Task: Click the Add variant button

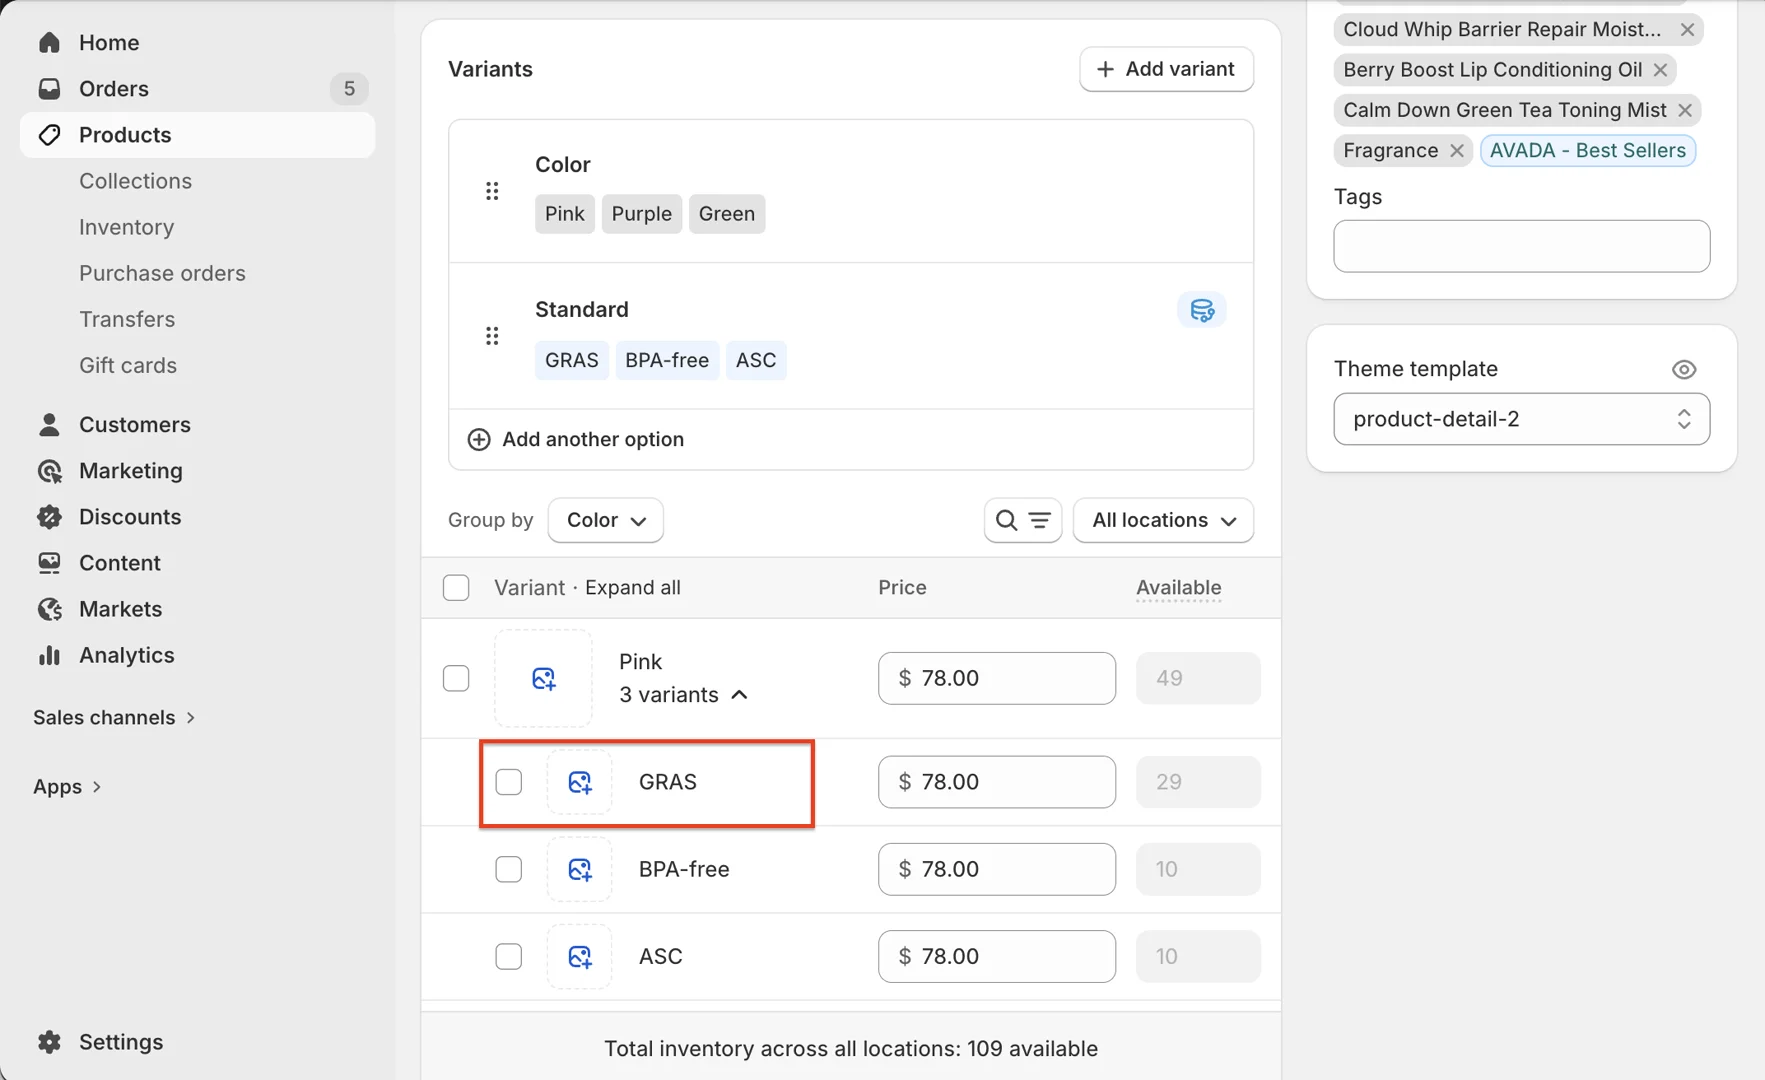Action: coord(1166,69)
